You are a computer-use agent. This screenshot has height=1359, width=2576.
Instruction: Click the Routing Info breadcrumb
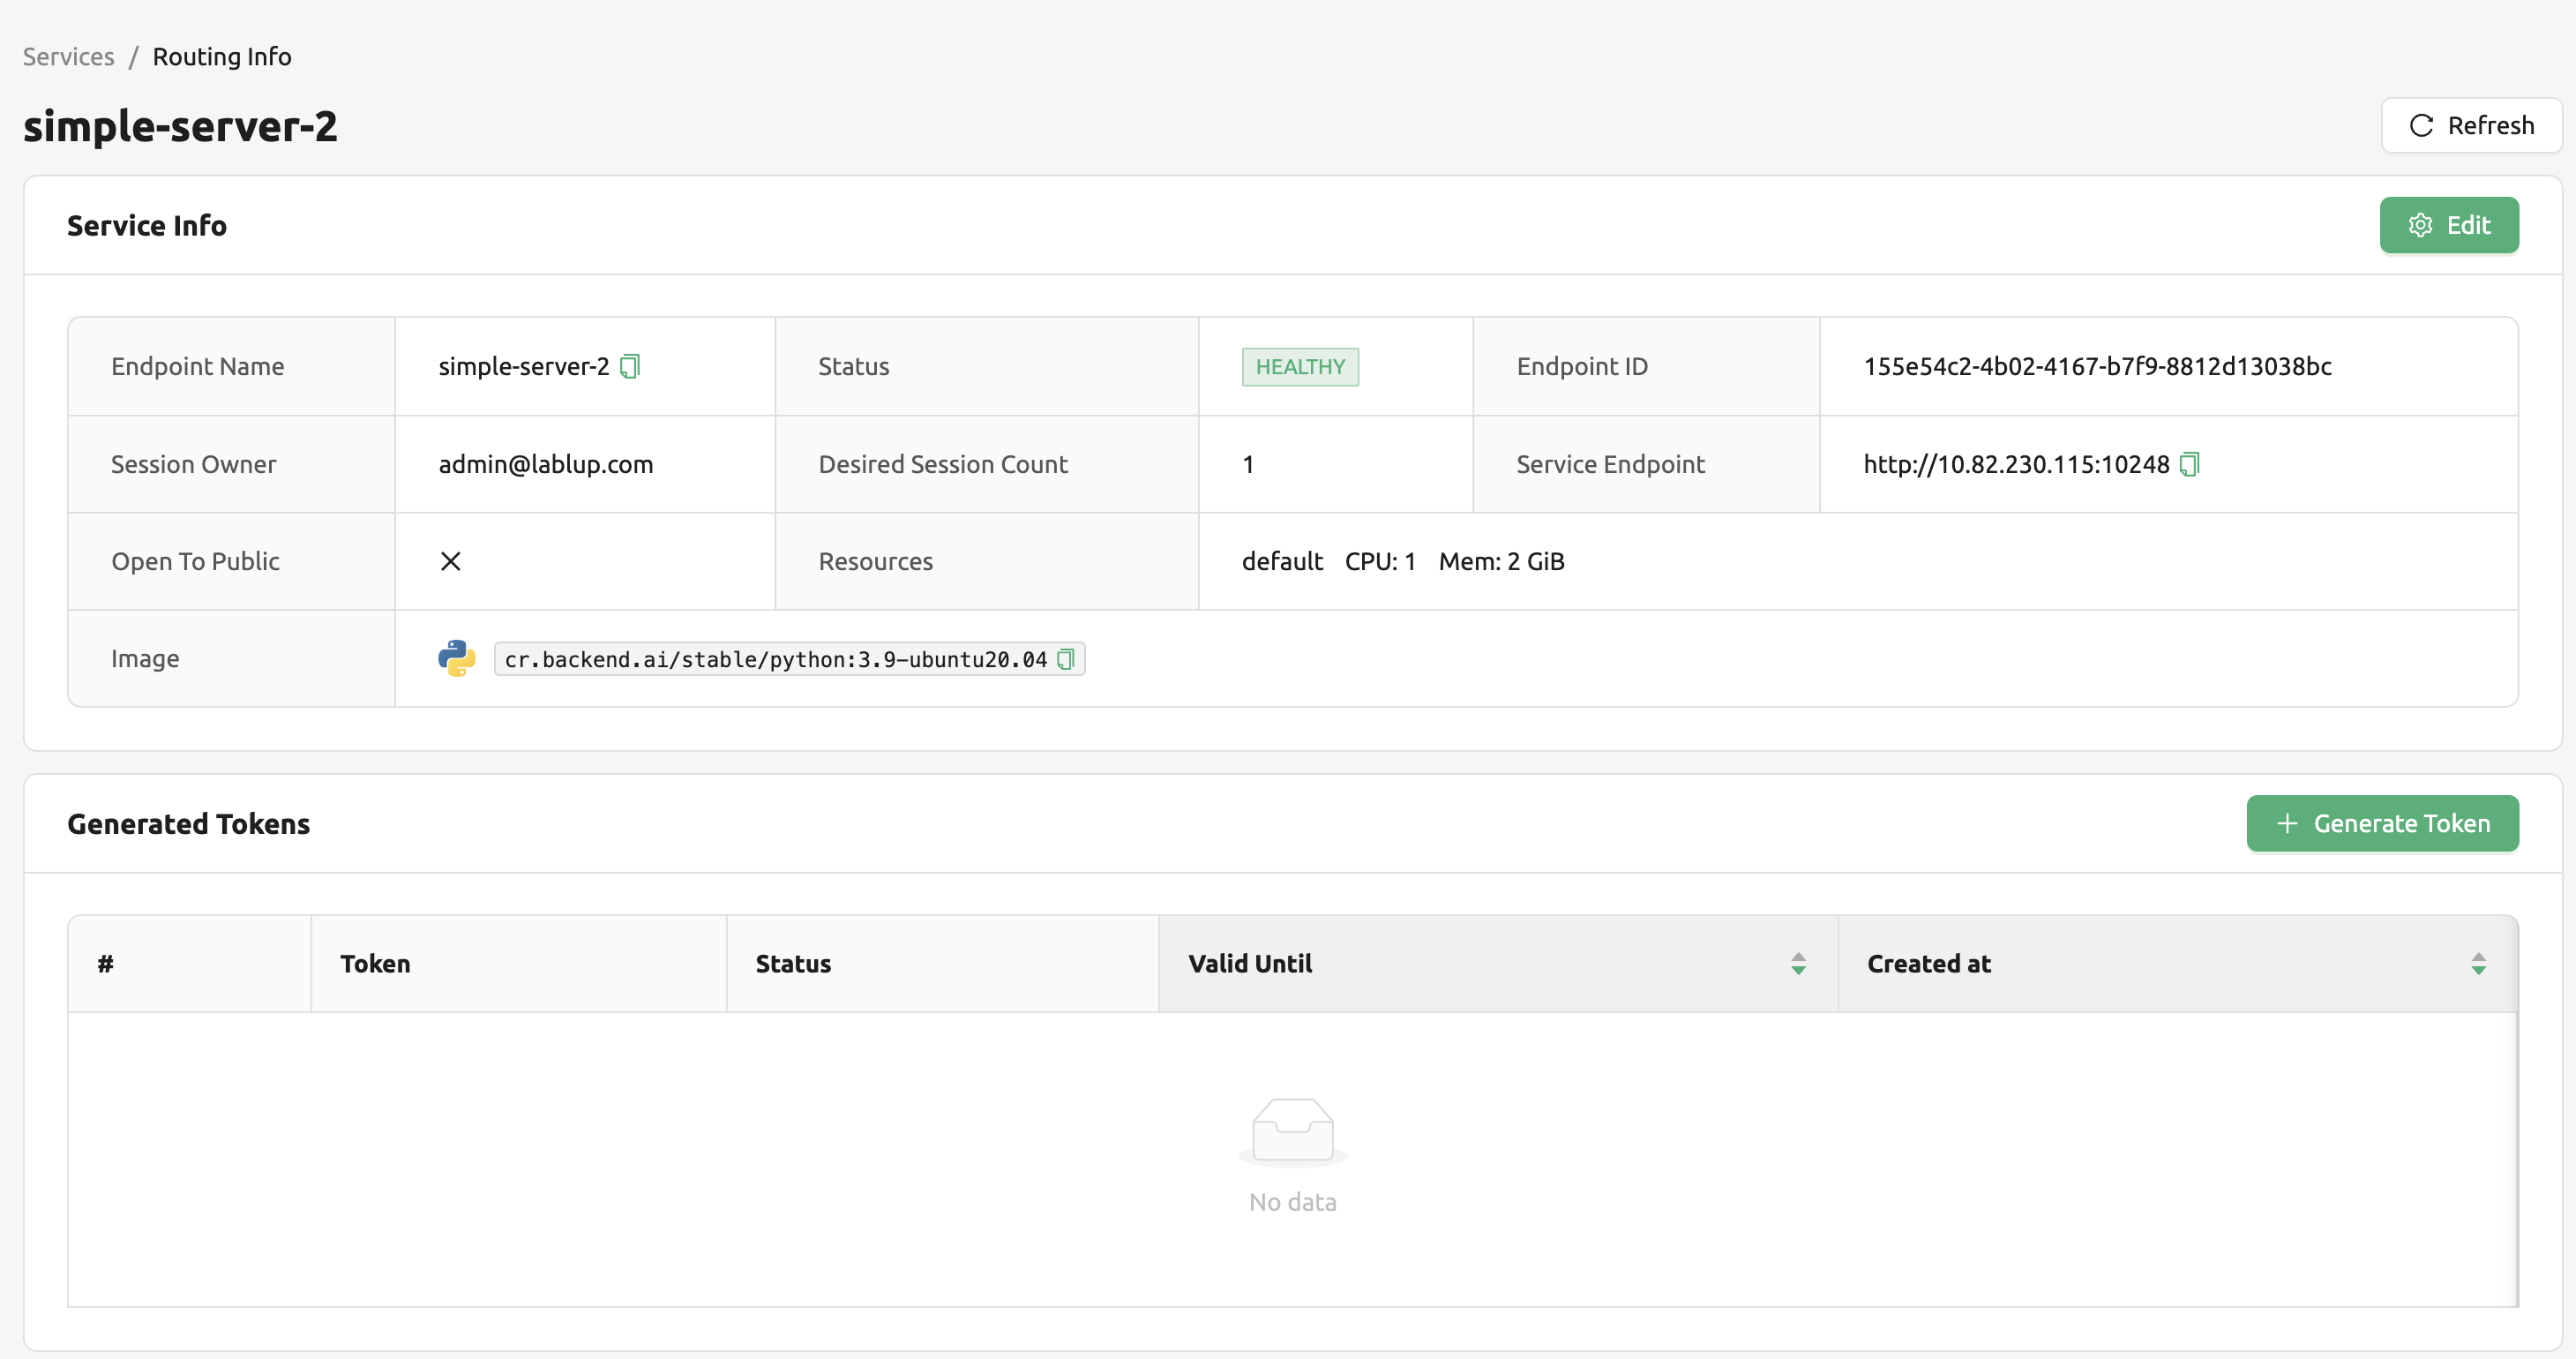[x=222, y=57]
